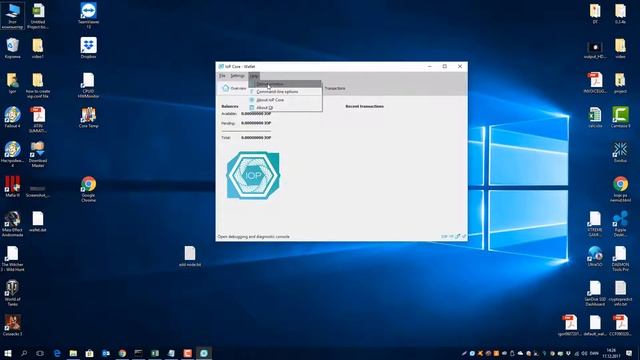Open the Action Center notifications icon

pos(629,353)
